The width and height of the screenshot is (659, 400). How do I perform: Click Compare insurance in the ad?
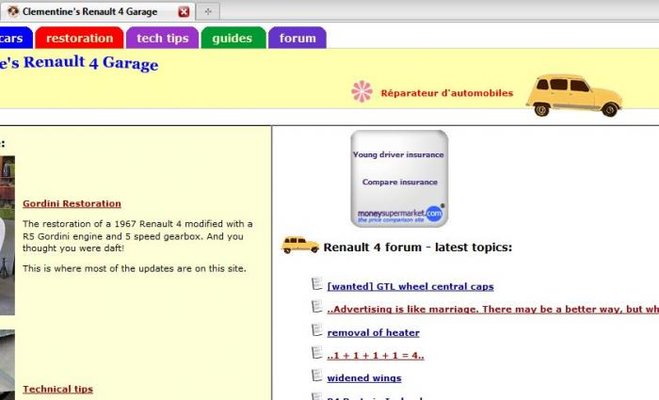(x=400, y=182)
